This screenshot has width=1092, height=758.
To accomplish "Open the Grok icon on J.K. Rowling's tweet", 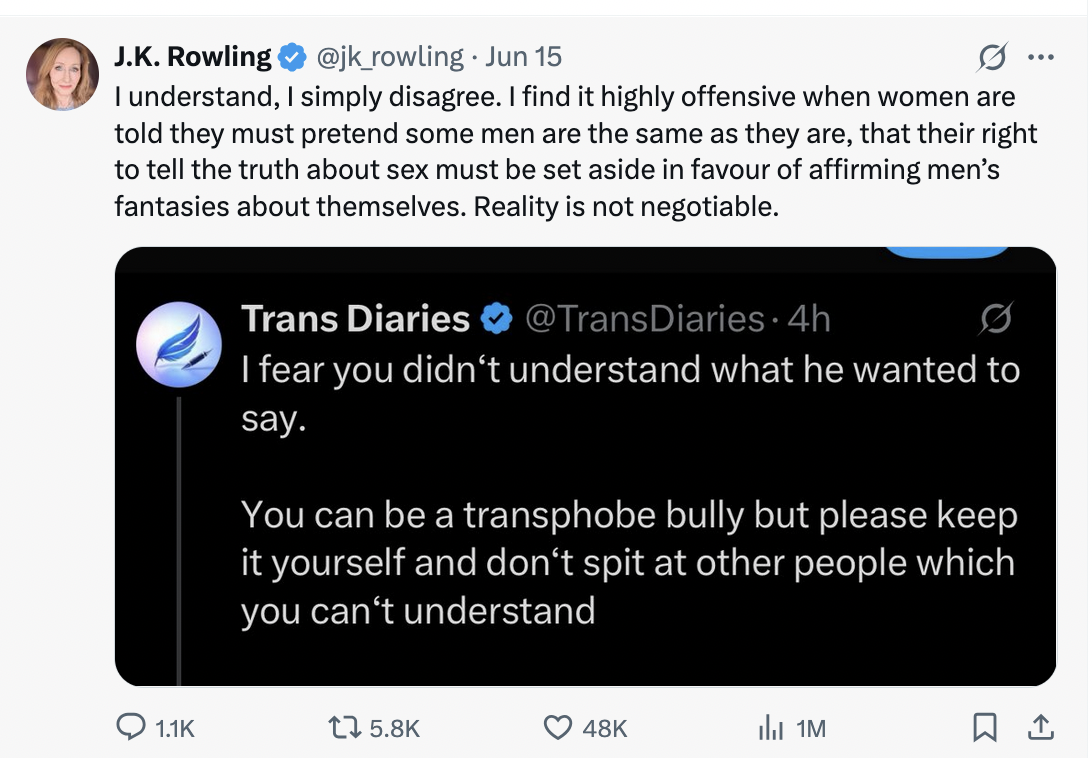I will pos(991,57).
